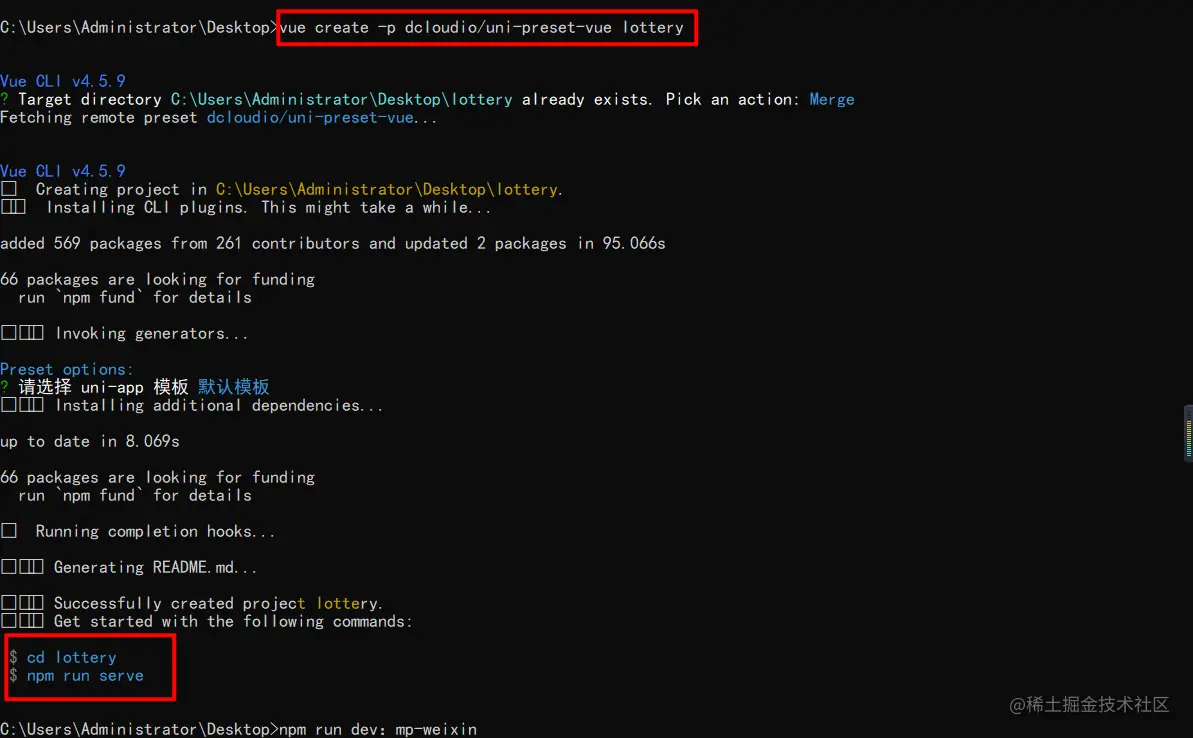Click the 'vue create -p dcloudio/uni-preset-vue lottery' command
This screenshot has height=738, width=1193.
tap(482, 28)
